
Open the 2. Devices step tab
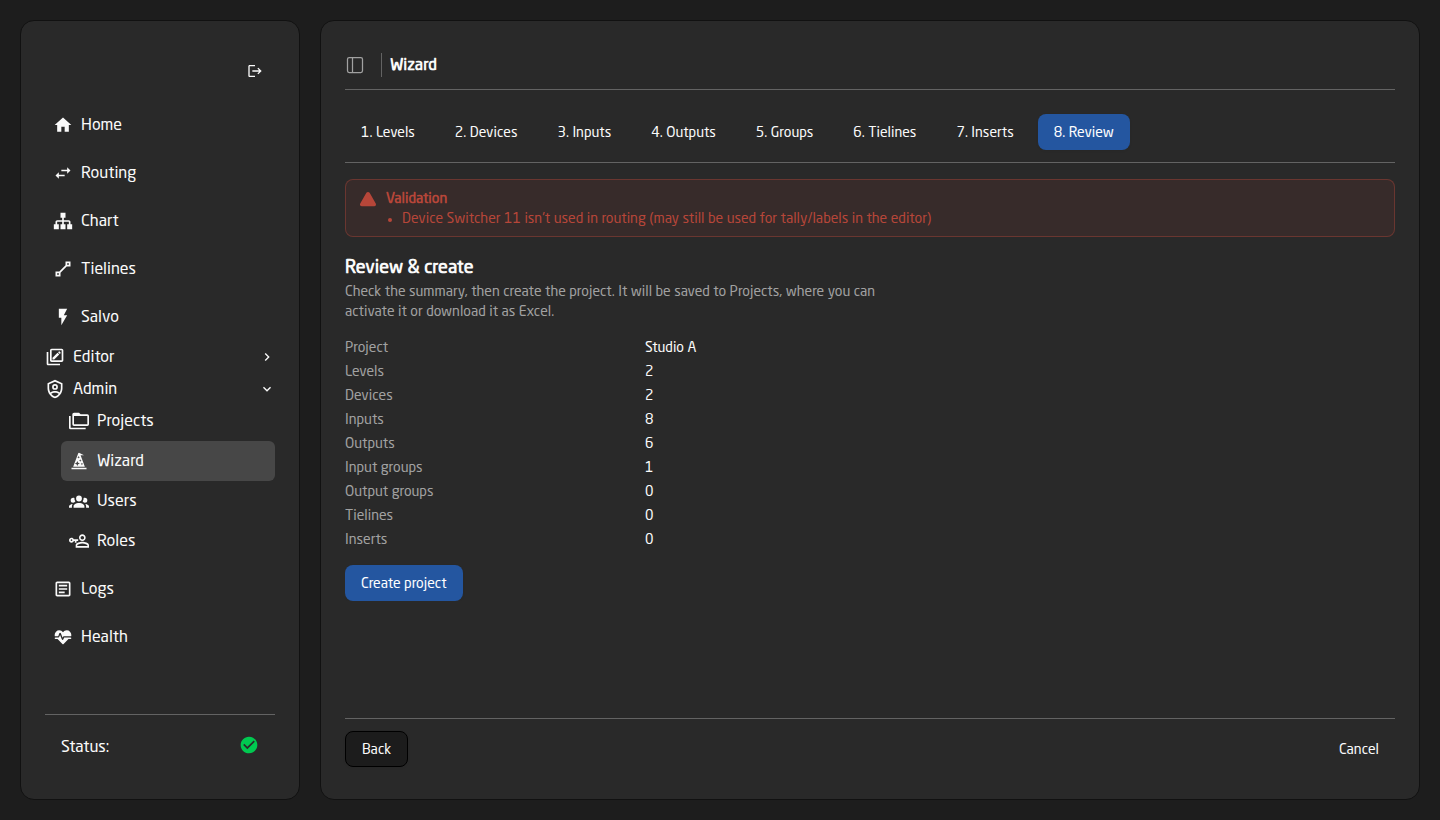[486, 132]
